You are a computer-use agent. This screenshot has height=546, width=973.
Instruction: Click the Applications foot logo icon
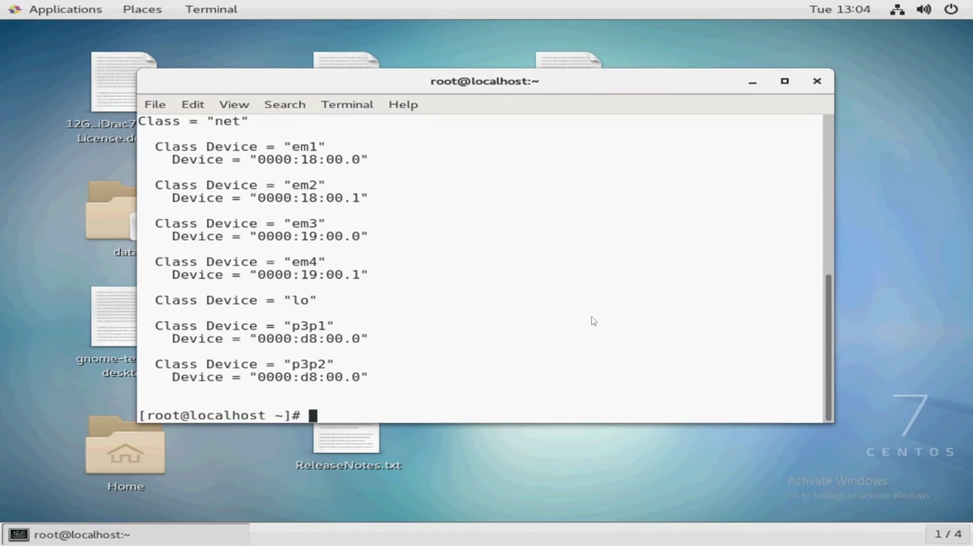coord(14,9)
